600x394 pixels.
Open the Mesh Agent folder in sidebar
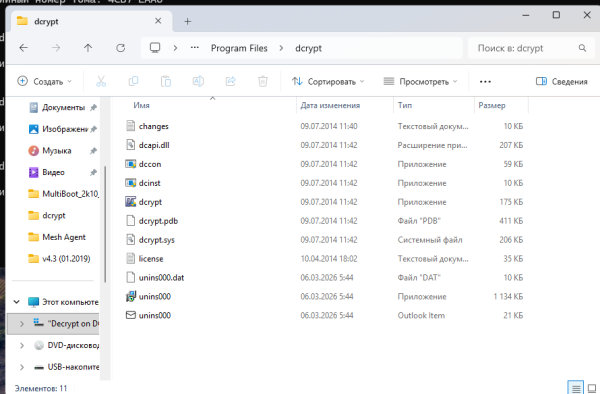coord(57,237)
